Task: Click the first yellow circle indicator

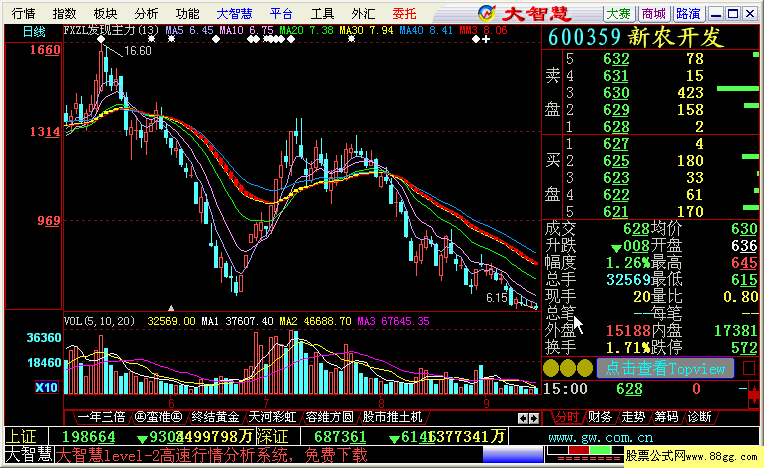Action: 551,368
